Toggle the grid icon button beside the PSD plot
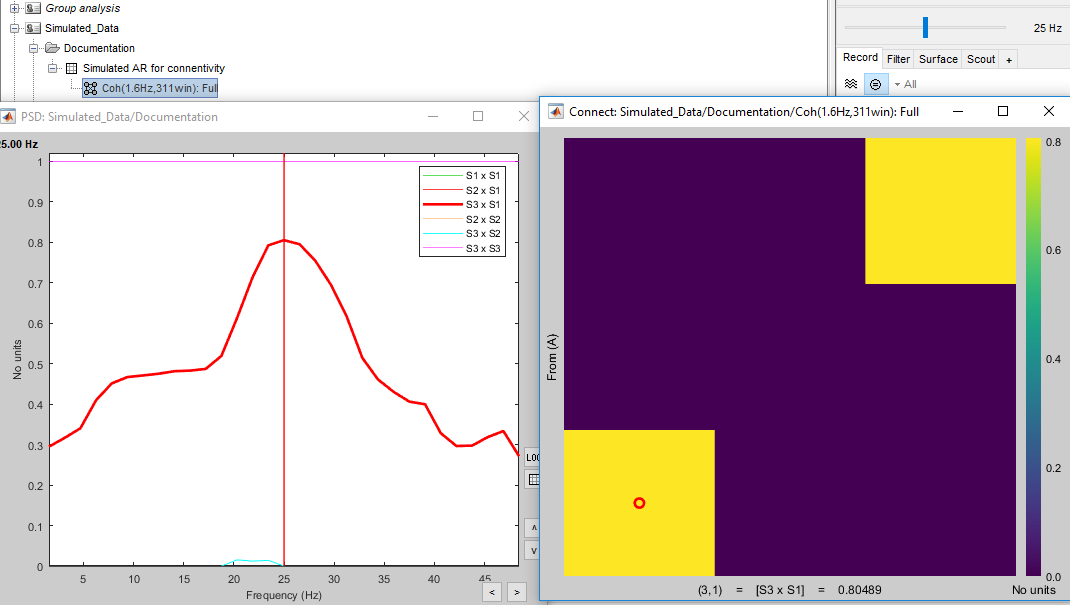This screenshot has width=1070, height=605. tap(533, 480)
